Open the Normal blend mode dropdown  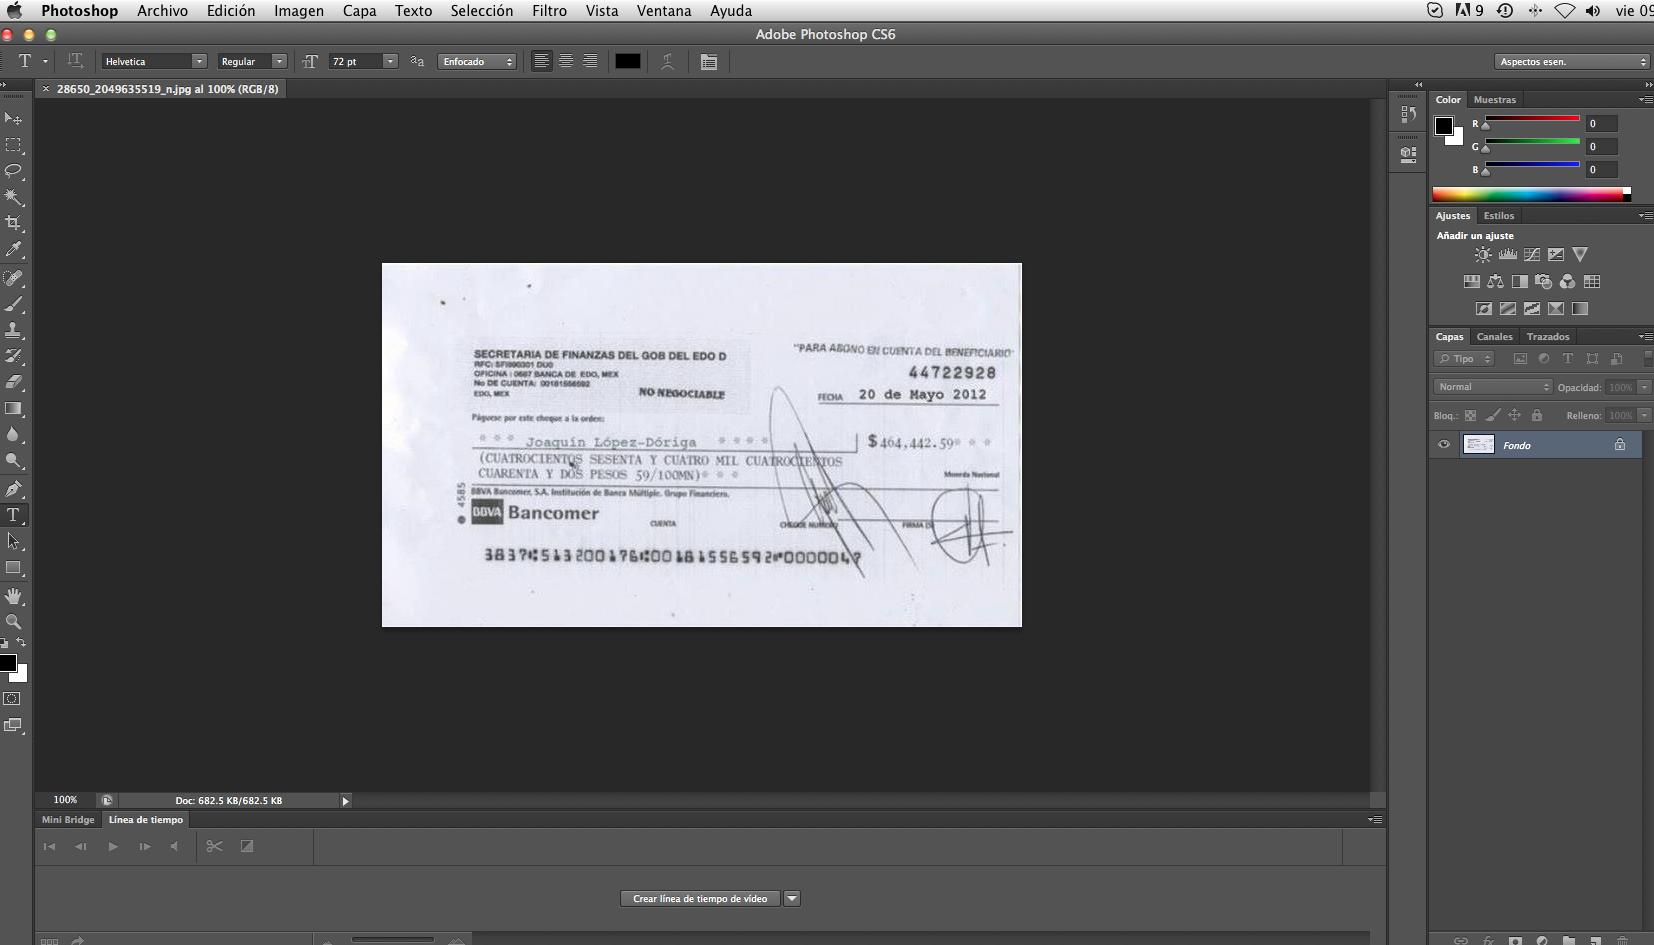point(1492,387)
